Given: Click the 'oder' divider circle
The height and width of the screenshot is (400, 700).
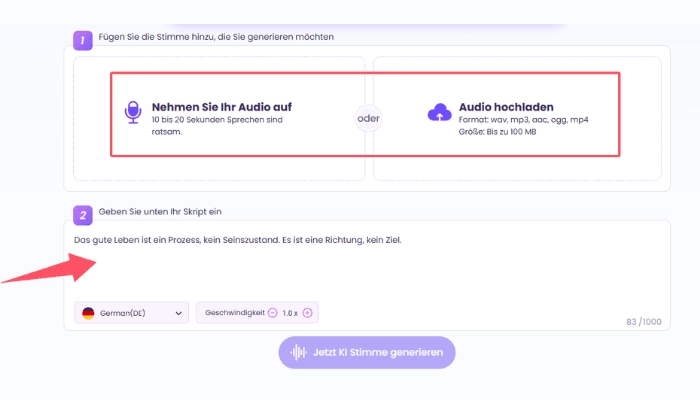Looking at the screenshot, I should click(x=369, y=117).
